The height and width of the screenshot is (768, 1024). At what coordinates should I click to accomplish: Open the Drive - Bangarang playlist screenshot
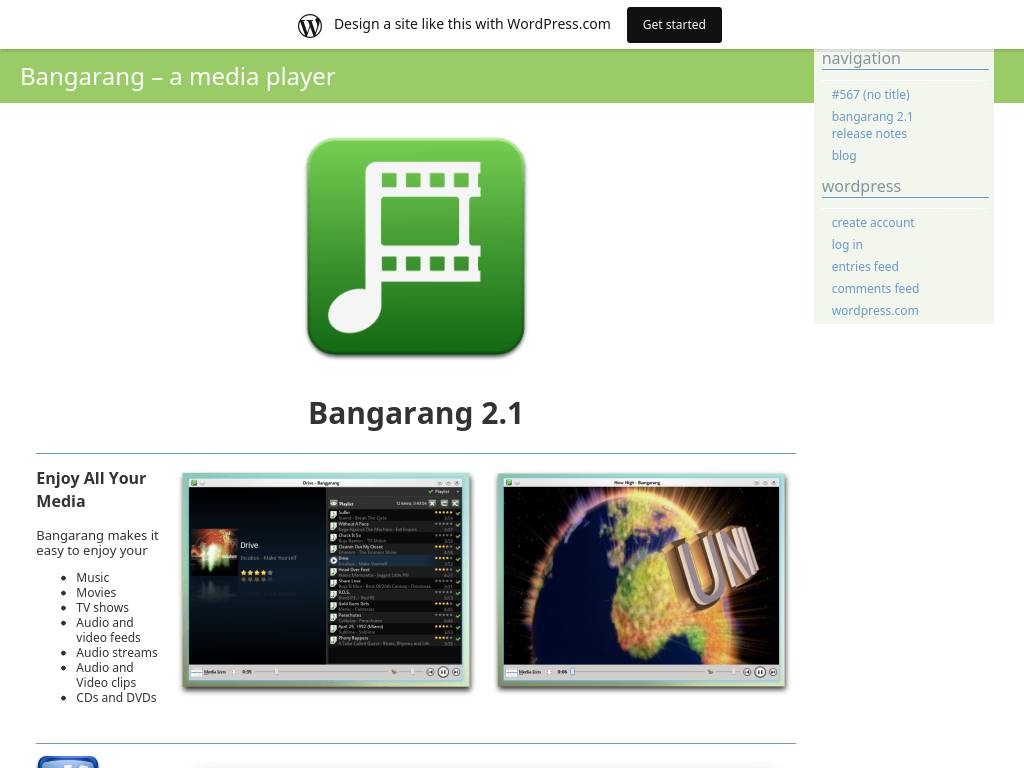327,581
